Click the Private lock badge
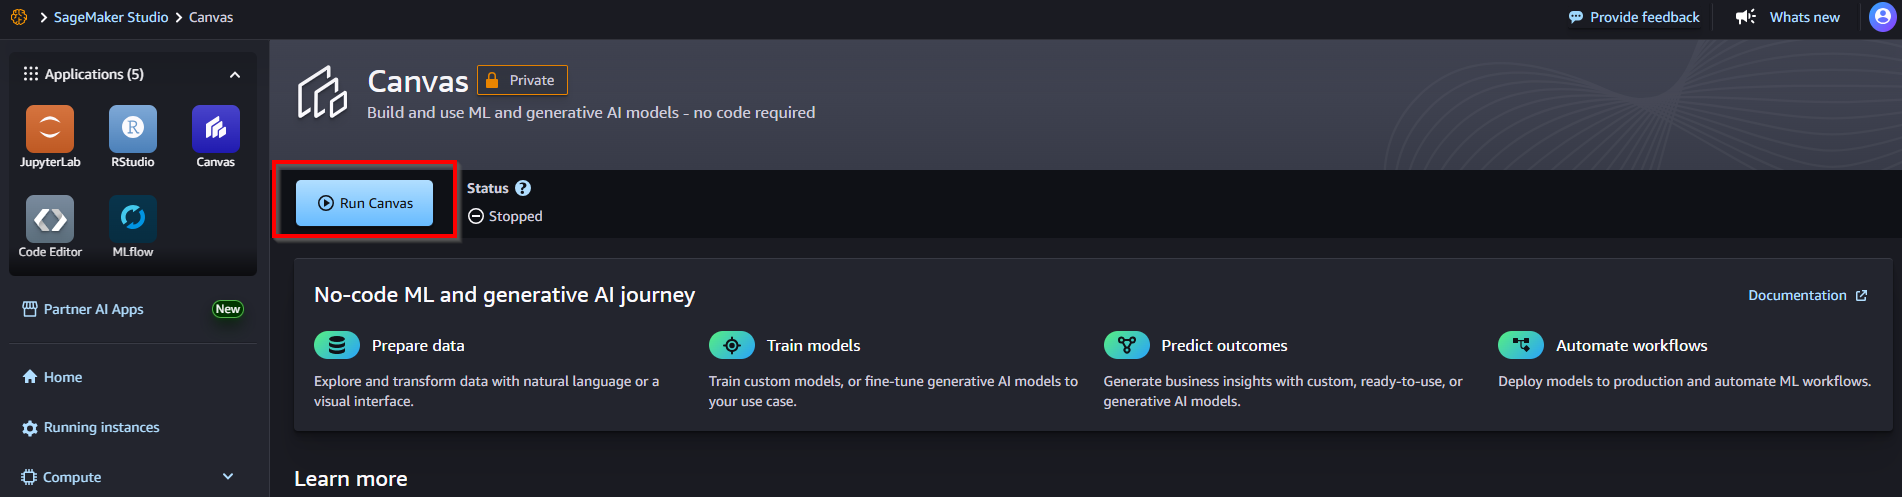This screenshot has width=1902, height=497. tap(522, 80)
